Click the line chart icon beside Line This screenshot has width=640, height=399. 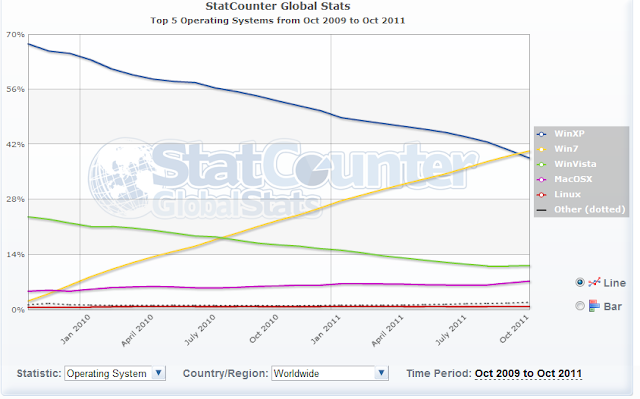[x=594, y=282]
